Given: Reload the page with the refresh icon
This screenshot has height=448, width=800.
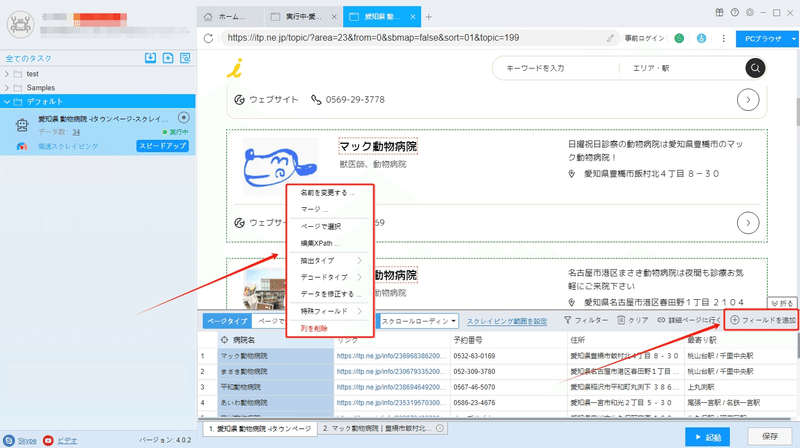Looking at the screenshot, I should coord(208,38).
